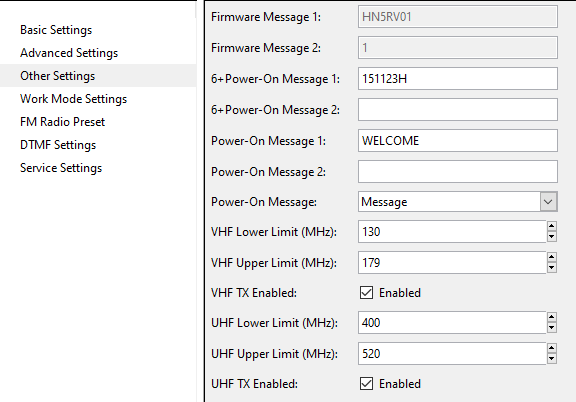Select Work Mode Settings
The height and width of the screenshot is (402, 576).
pos(73,99)
